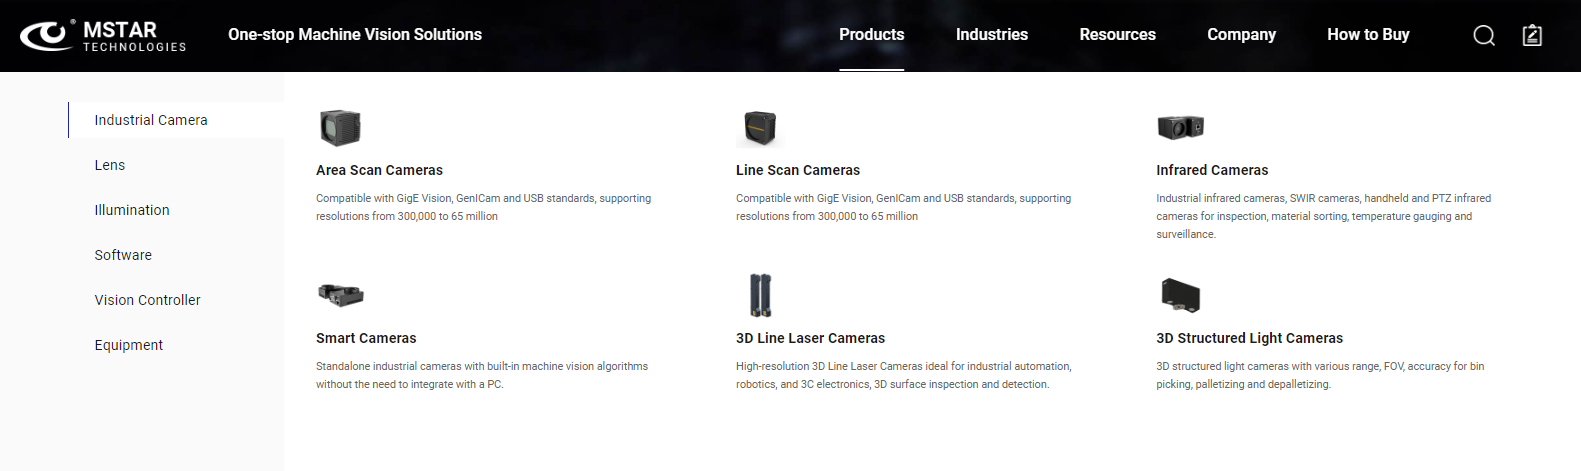Click the Area Scan Cameras product image

[340, 128]
